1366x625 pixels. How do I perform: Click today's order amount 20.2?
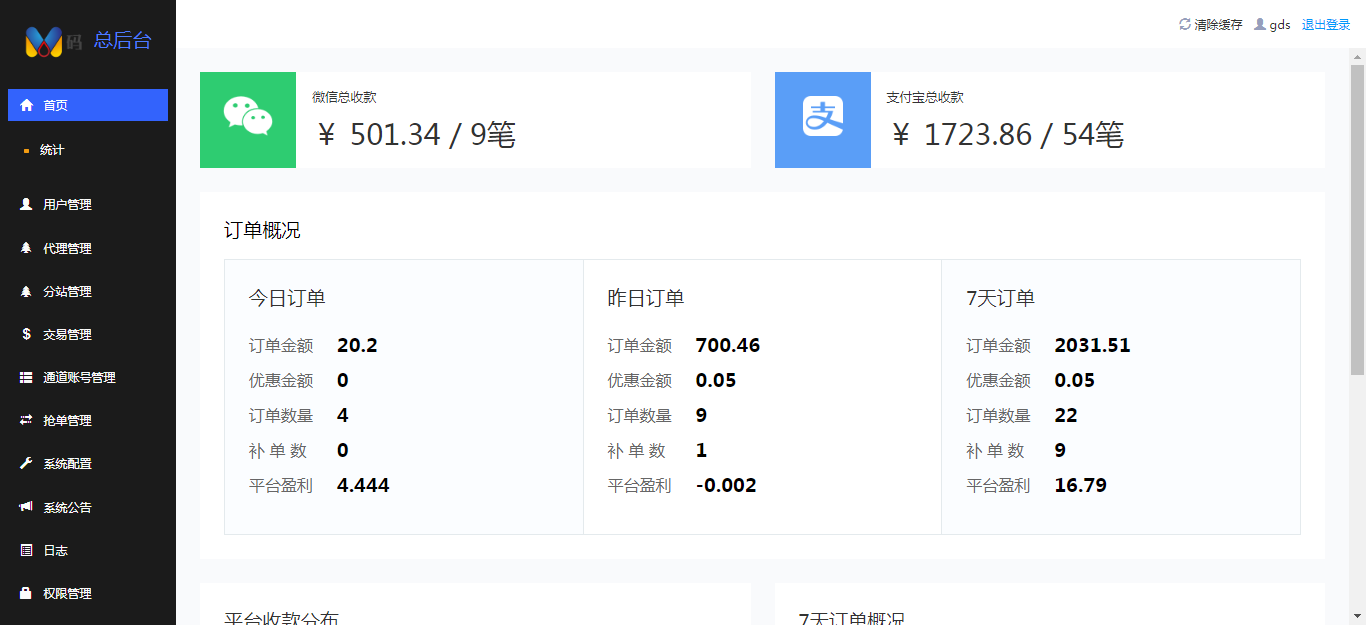tap(357, 346)
